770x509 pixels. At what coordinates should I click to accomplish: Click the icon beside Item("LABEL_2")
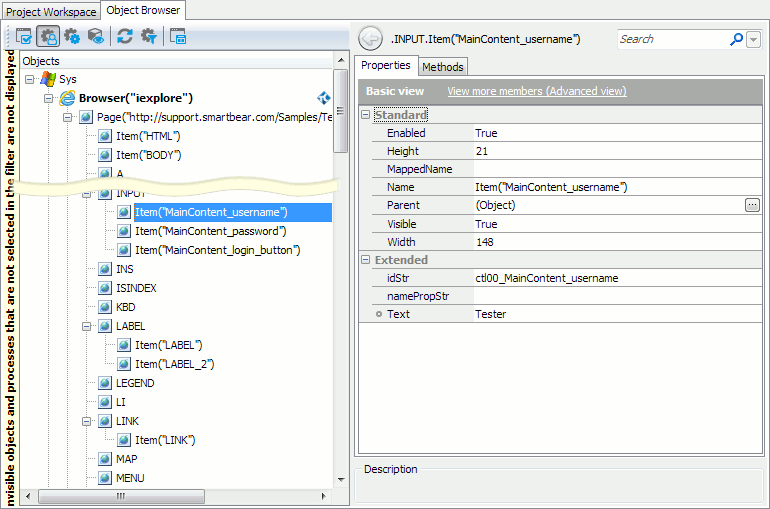124,364
